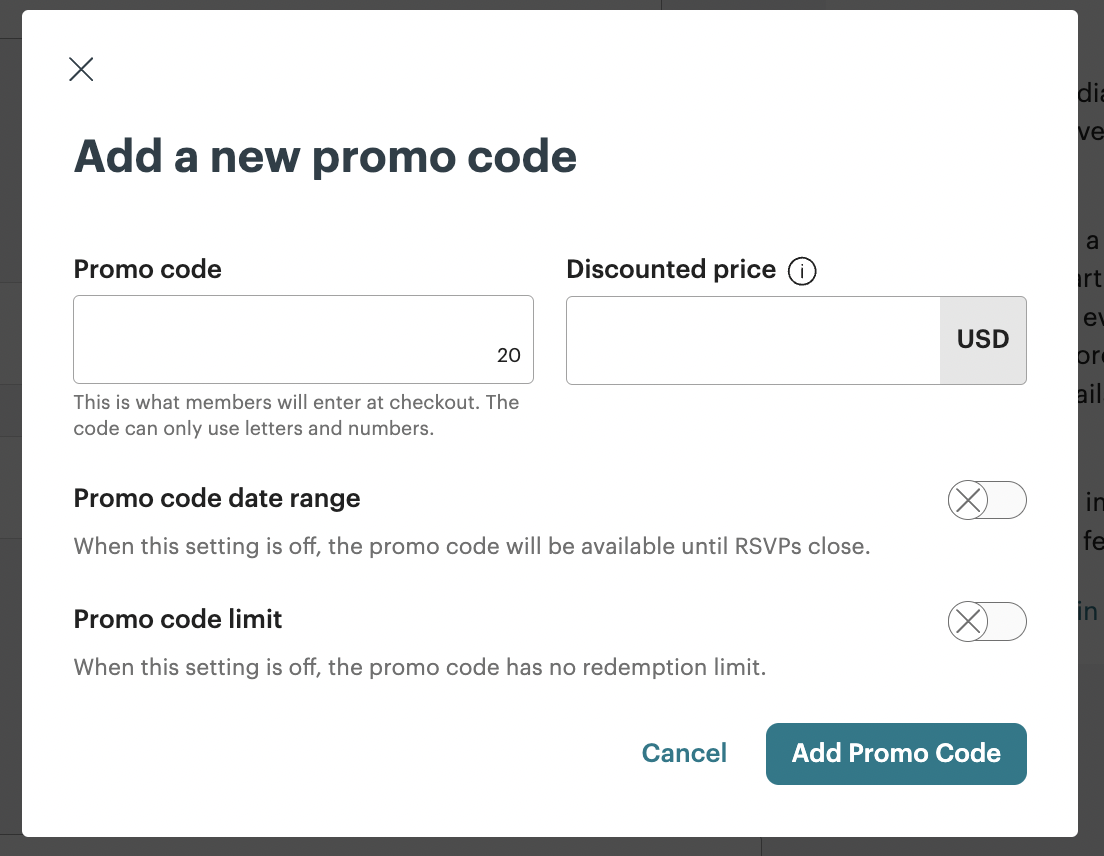Click the Promo code input showing 20
Screen dimensions: 1104x856
(303, 340)
